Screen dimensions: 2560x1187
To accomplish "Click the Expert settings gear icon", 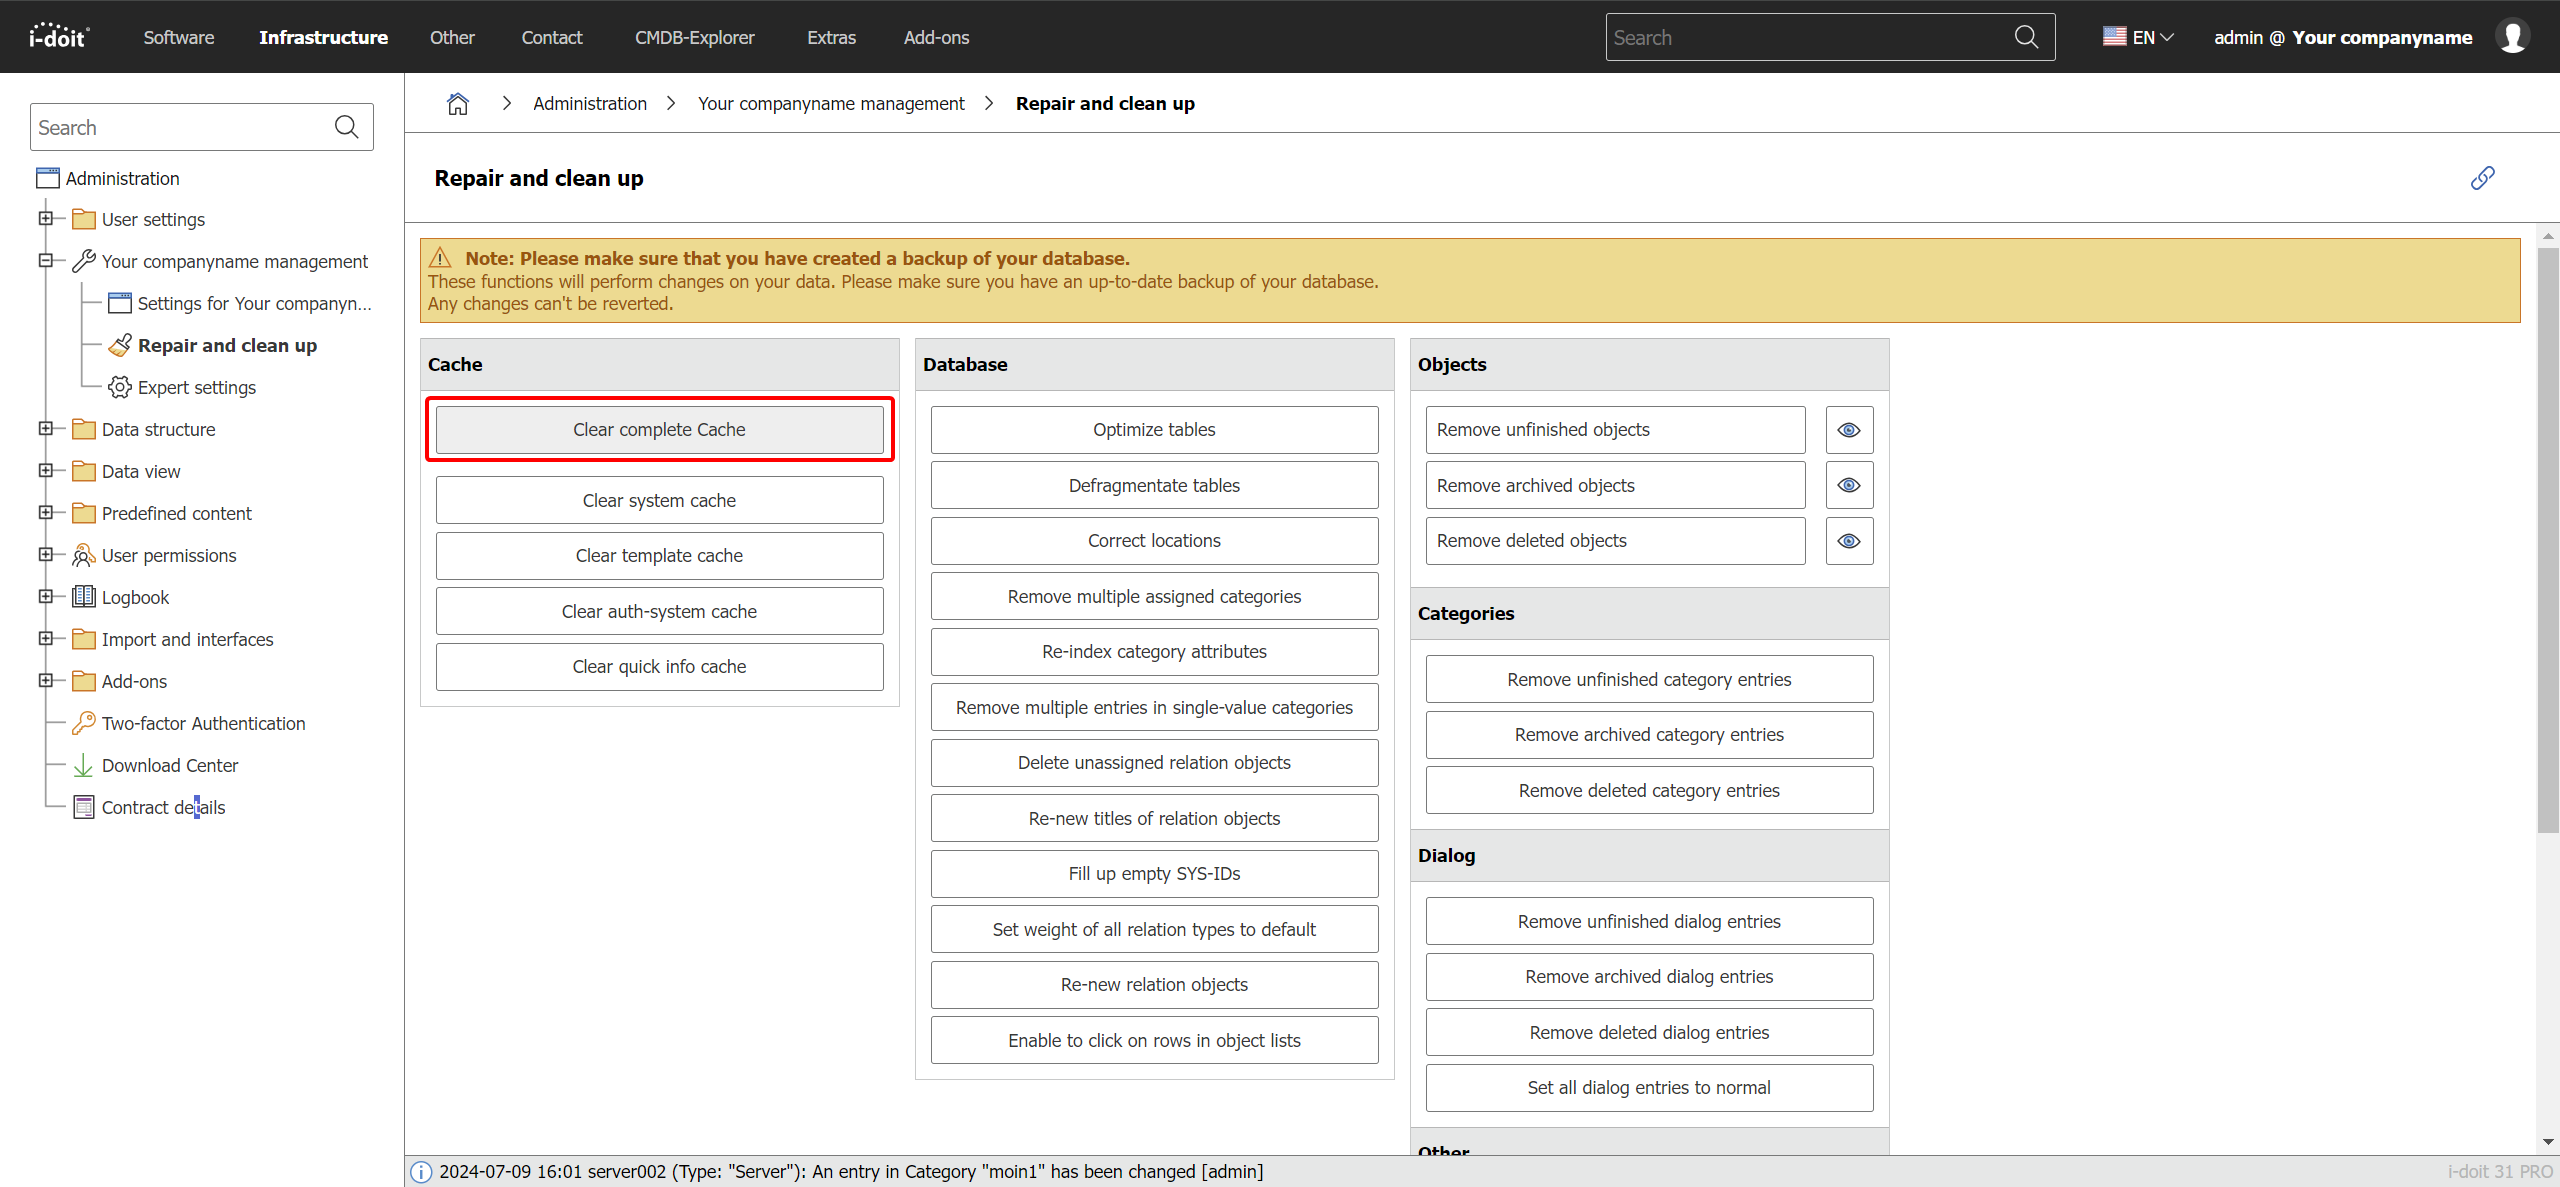I will 120,387.
